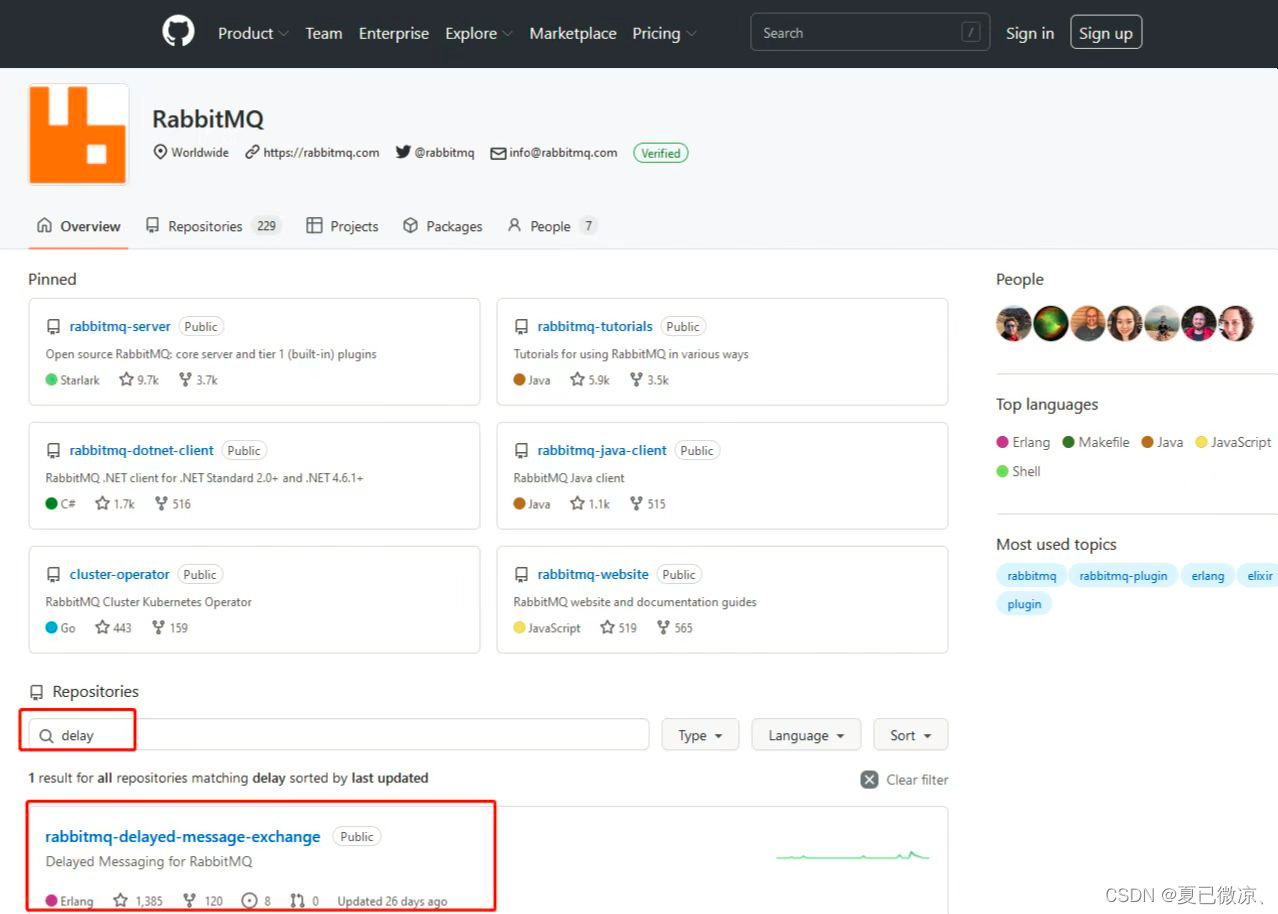
Task: Go to Marketplace
Action: pyautogui.click(x=573, y=33)
